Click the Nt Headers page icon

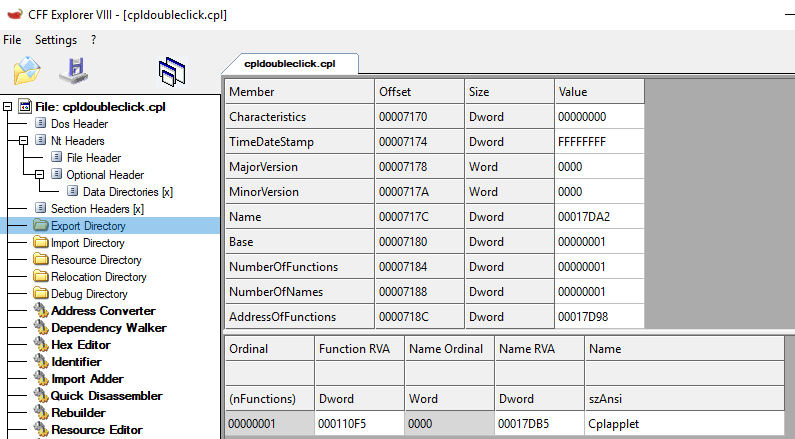[x=41, y=140]
